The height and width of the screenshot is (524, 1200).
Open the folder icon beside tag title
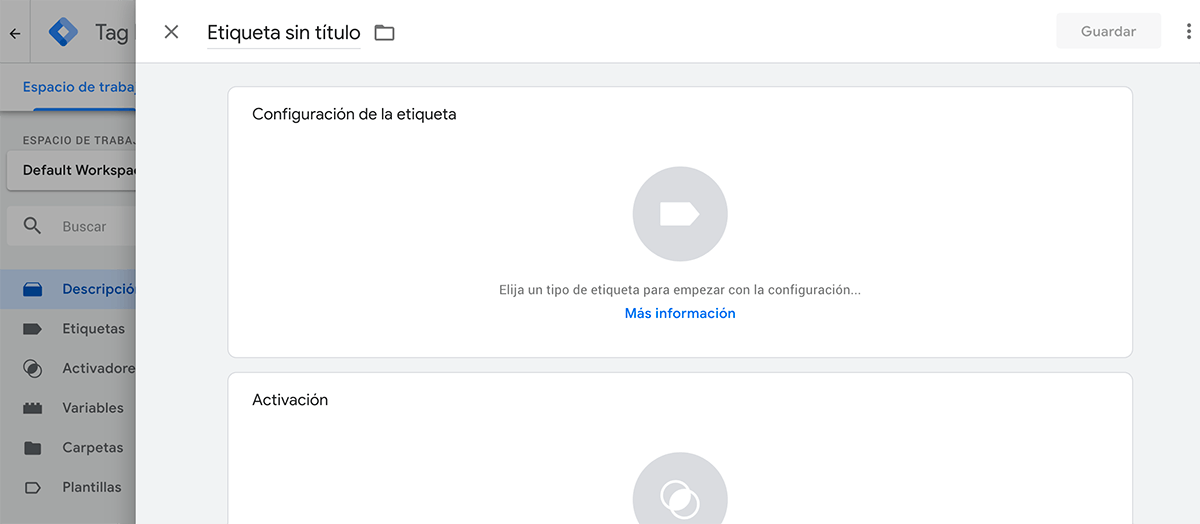click(385, 33)
